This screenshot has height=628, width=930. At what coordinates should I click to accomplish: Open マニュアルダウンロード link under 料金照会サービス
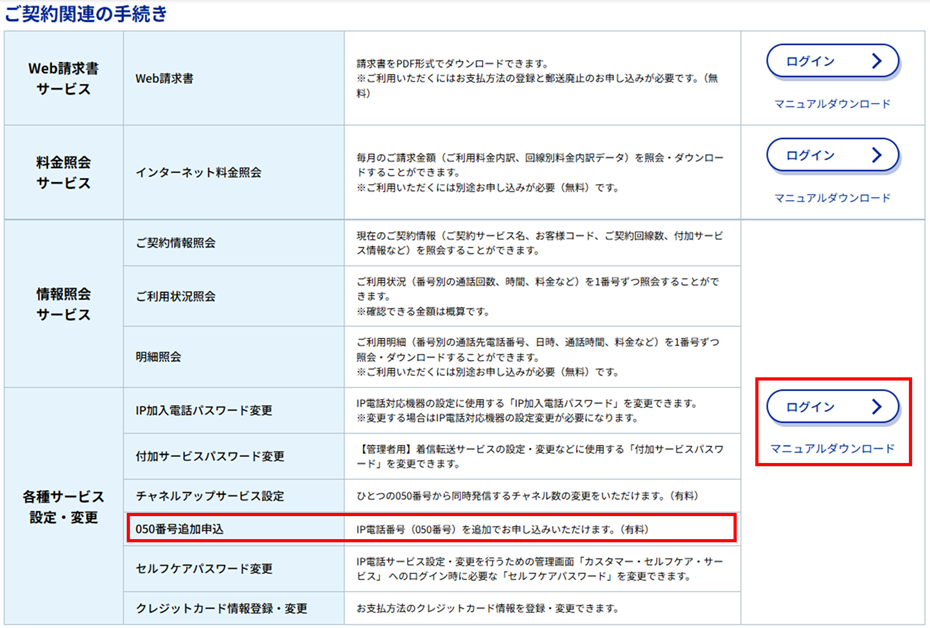[x=832, y=198]
